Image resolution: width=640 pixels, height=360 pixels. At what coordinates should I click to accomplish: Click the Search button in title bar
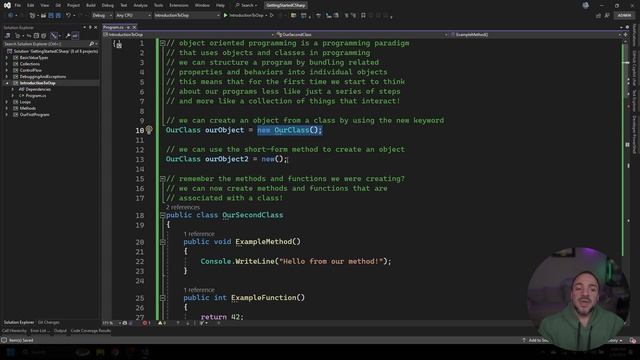246,5
